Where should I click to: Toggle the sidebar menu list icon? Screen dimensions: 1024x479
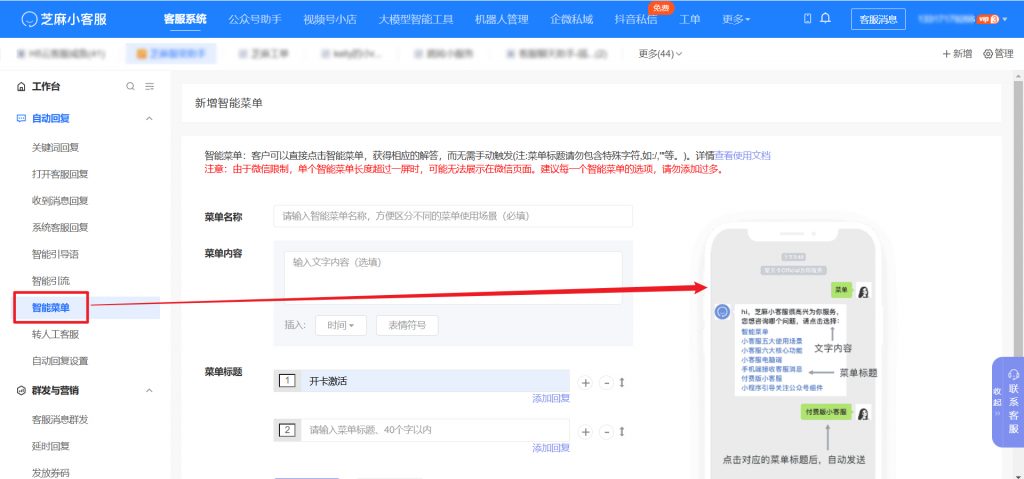[x=150, y=86]
